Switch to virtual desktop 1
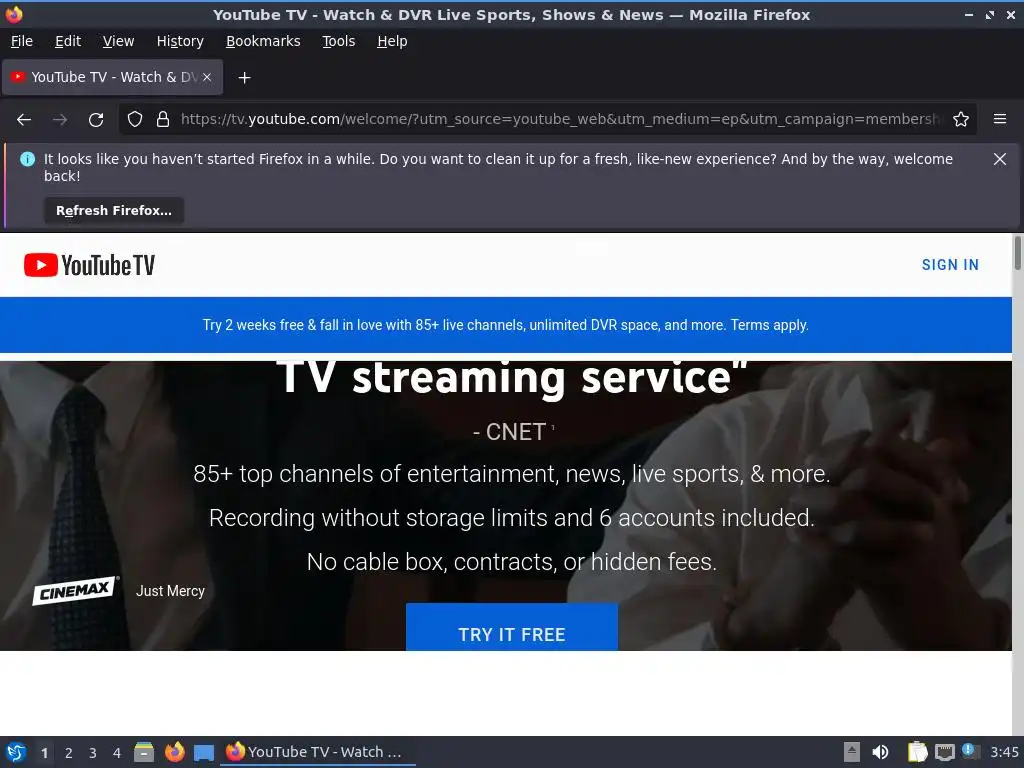 pos(44,753)
